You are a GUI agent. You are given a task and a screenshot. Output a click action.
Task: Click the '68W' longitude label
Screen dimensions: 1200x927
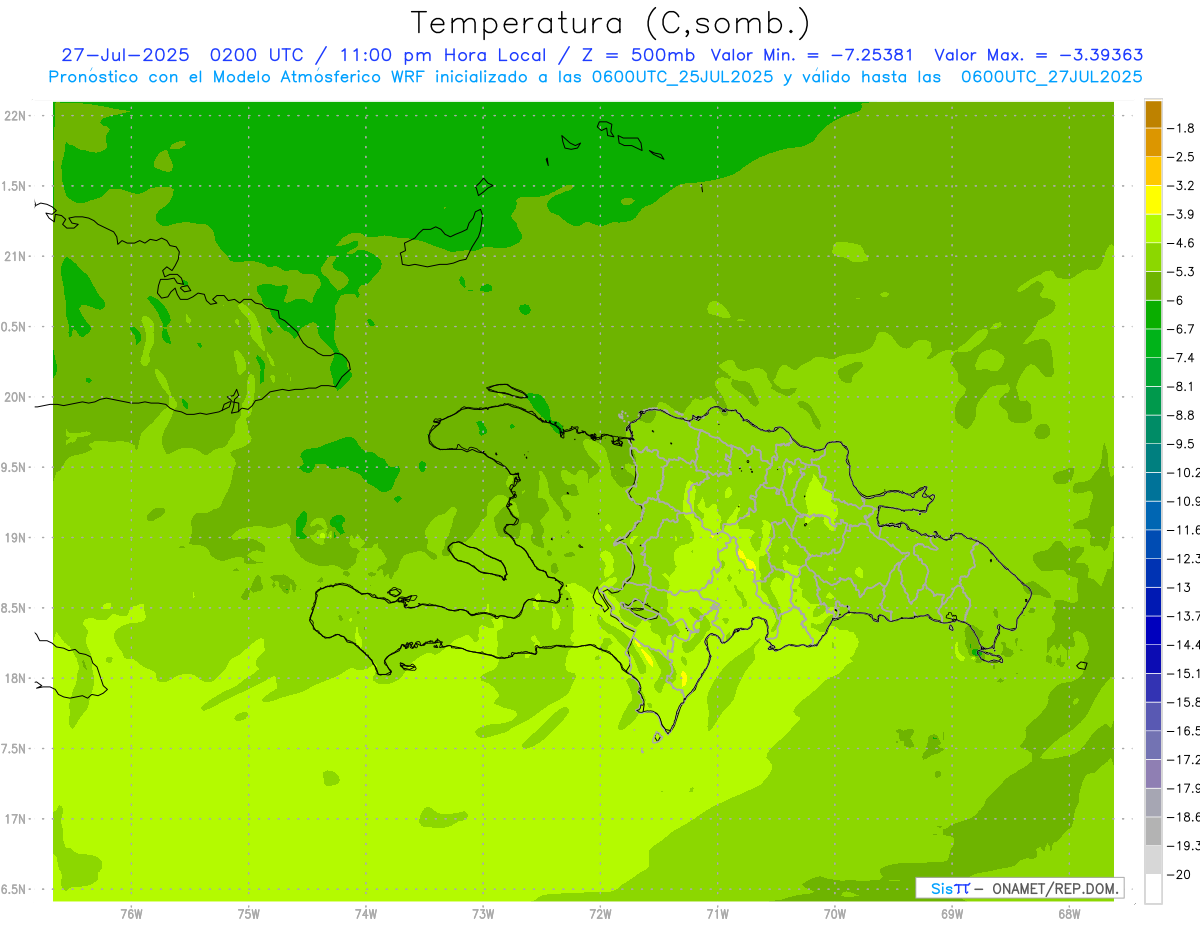(1069, 914)
